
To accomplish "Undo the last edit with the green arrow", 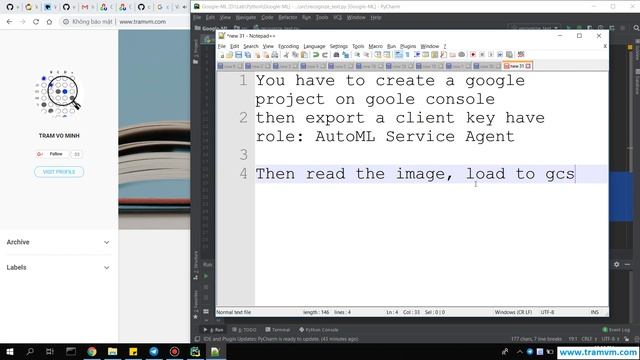I will coord(316,55).
